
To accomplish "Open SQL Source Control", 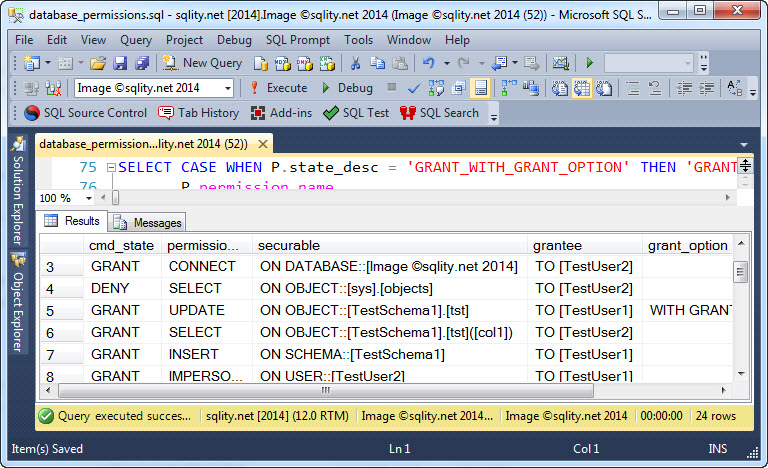I will pyautogui.click(x=86, y=113).
